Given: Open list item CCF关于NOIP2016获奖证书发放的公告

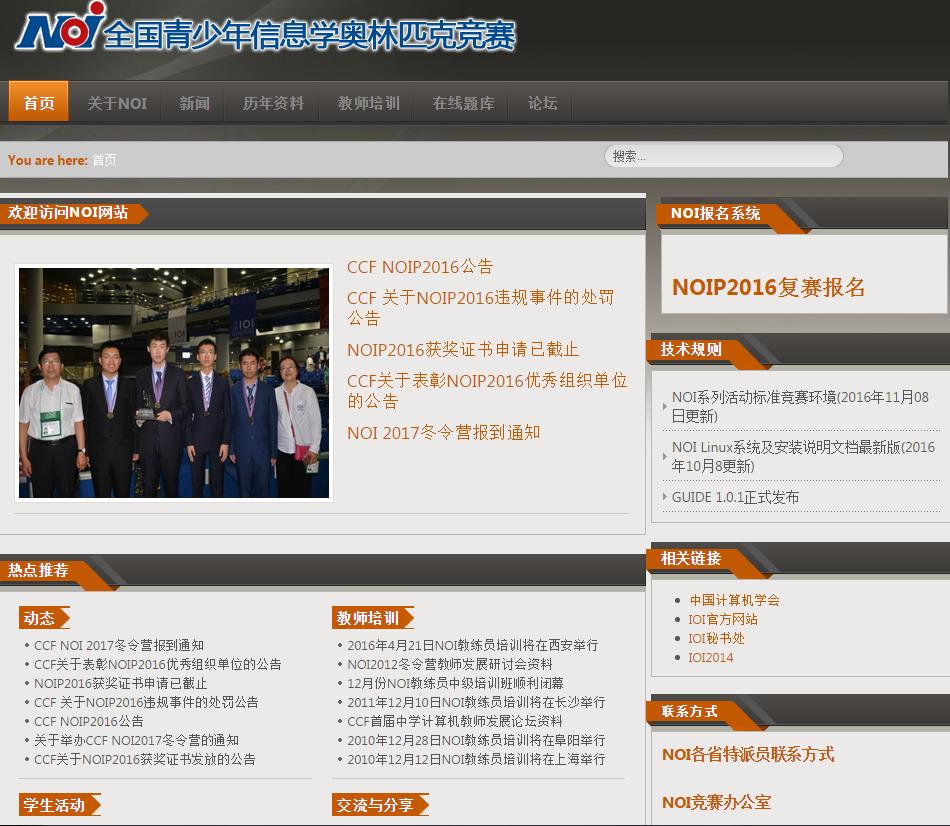Looking at the screenshot, I should [145, 759].
